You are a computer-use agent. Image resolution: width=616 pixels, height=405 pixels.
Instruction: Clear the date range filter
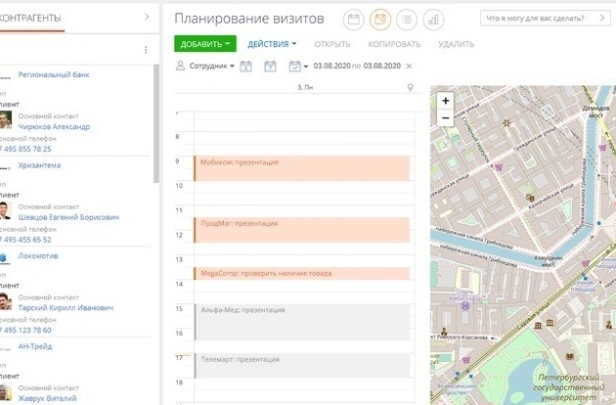(408, 66)
